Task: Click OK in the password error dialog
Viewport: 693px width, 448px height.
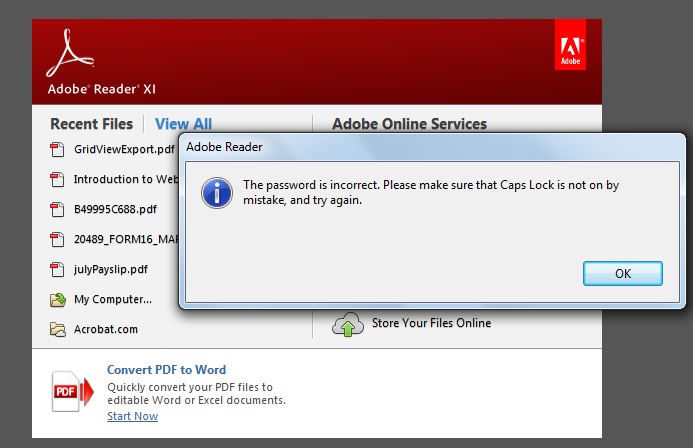Action: pos(623,273)
